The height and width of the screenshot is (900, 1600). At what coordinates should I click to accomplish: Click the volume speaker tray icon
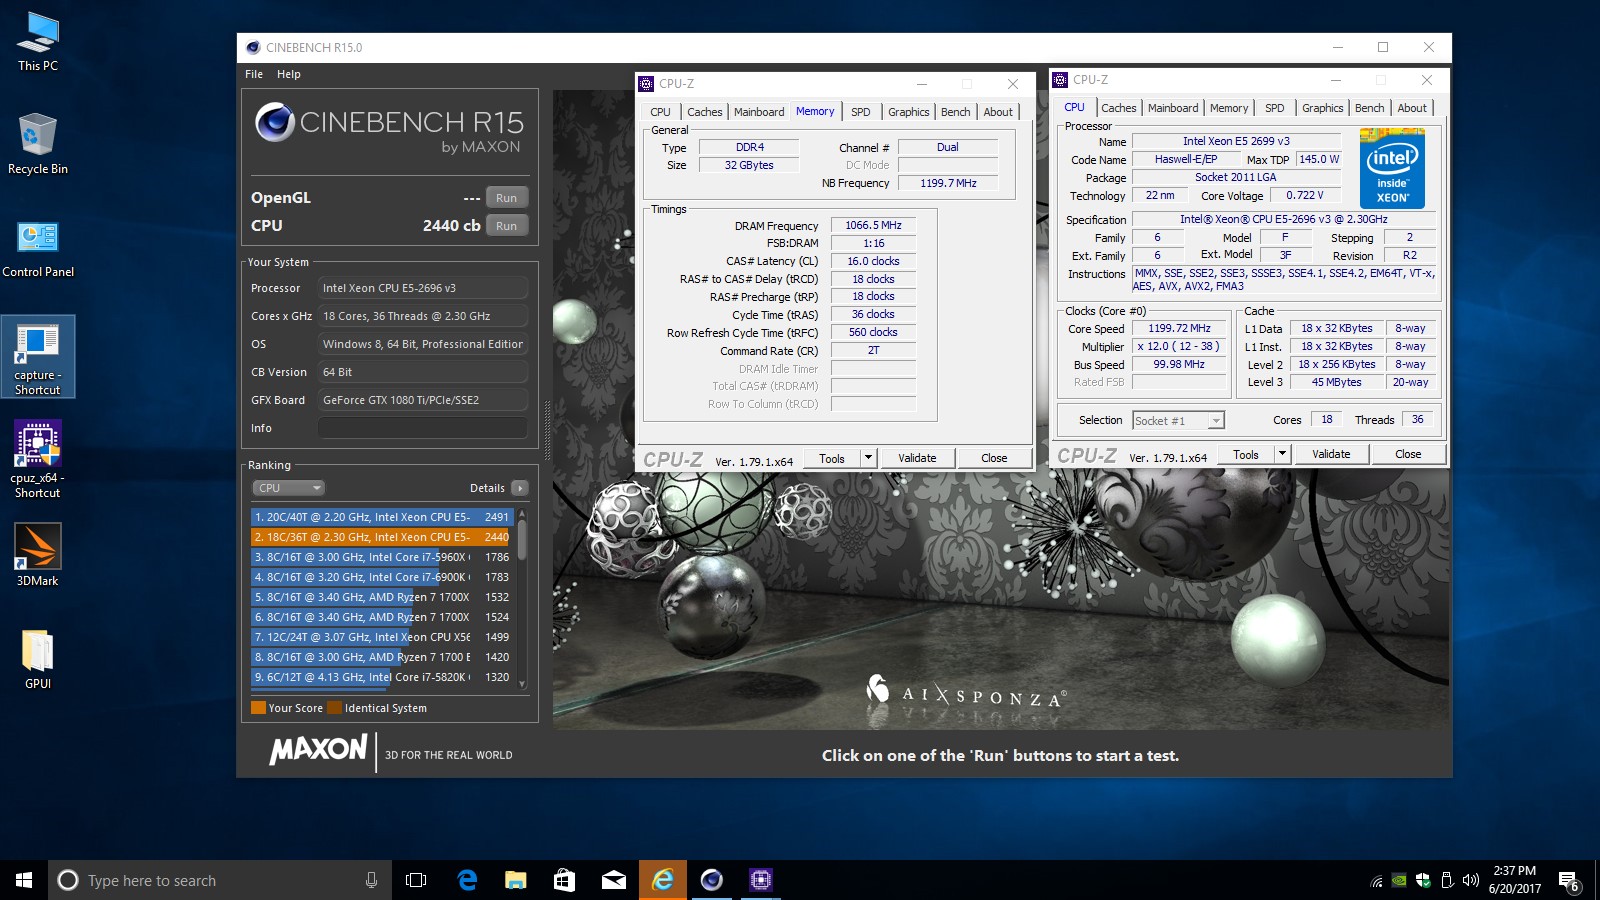[1471, 881]
